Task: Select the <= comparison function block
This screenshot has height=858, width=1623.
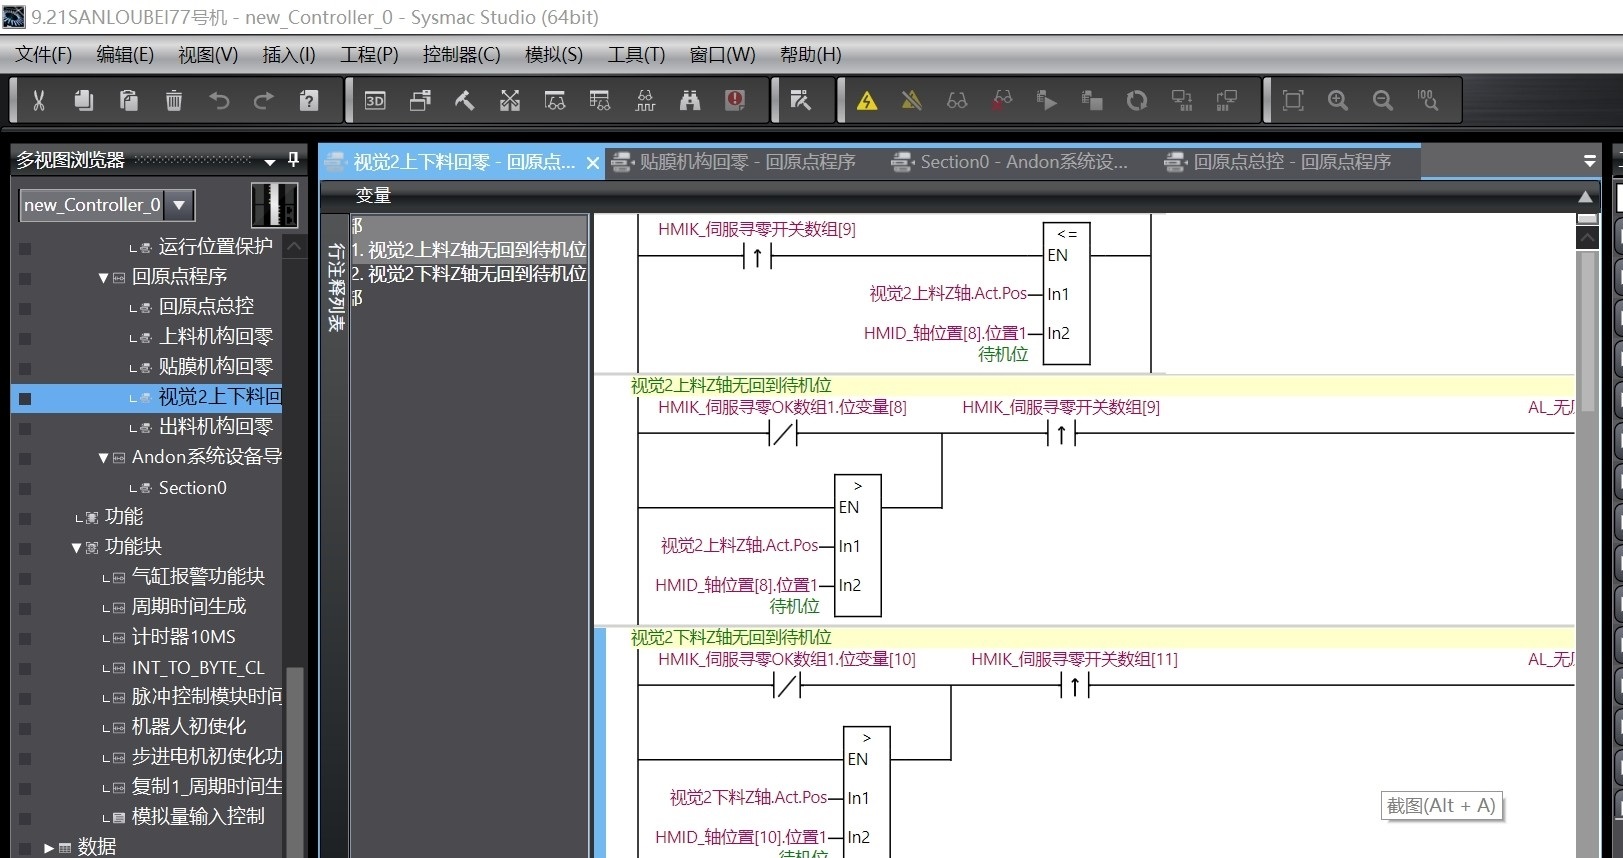Action: 1066,293
